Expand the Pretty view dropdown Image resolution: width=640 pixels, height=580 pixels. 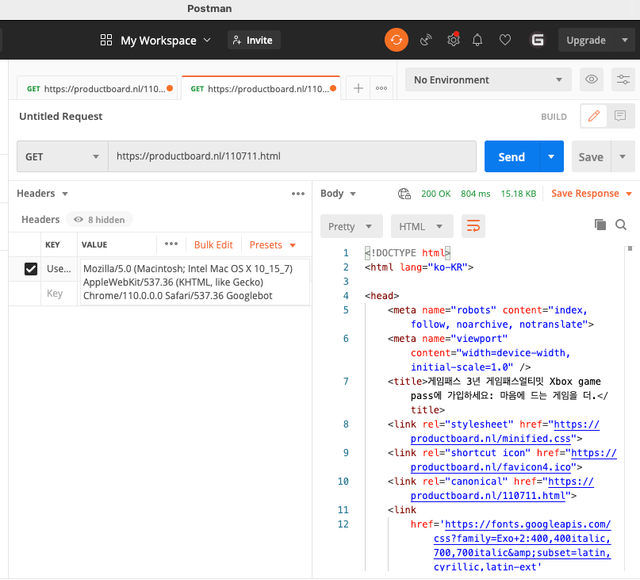(x=351, y=226)
